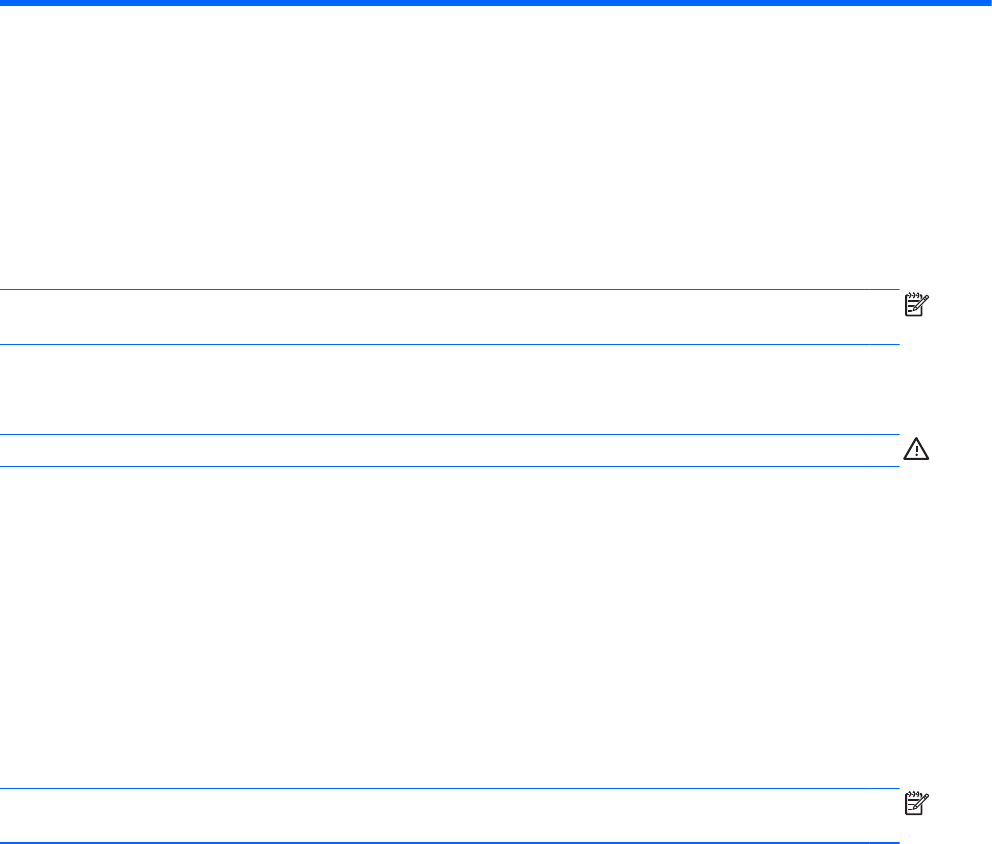Click the thick blue header bar
The height and width of the screenshot is (844, 992).
496,4
